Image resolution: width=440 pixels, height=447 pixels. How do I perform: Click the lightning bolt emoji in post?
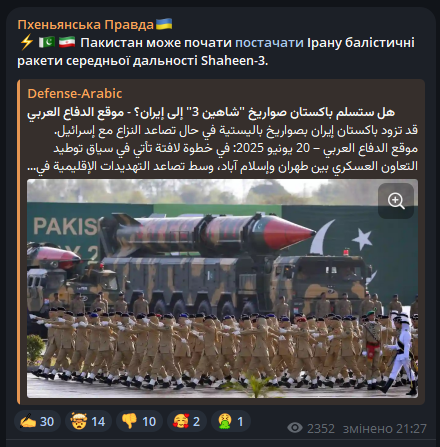26,42
